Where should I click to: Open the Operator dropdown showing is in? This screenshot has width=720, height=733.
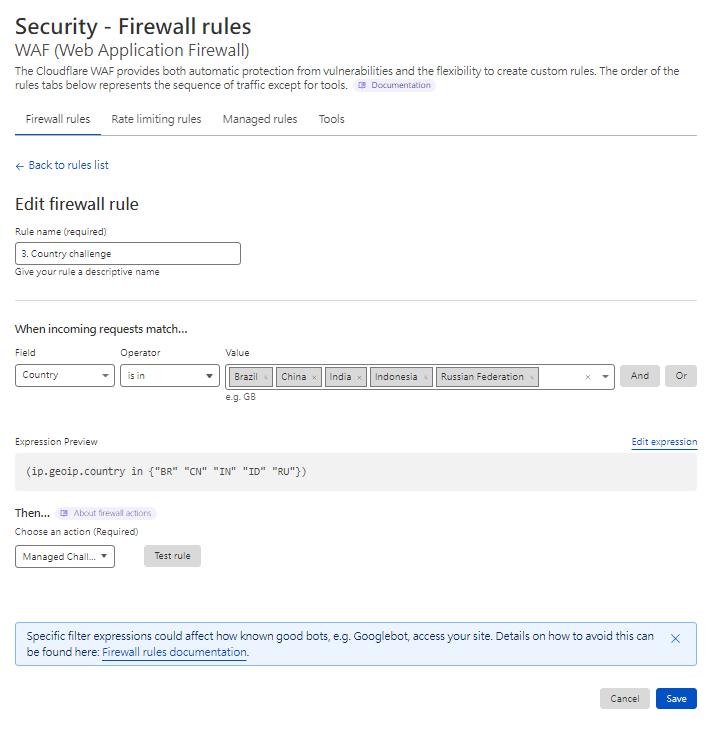pos(168,376)
